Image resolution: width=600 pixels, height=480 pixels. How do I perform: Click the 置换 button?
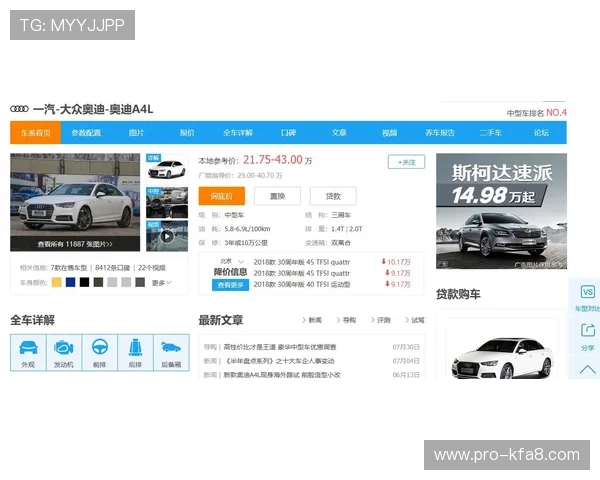(277, 196)
